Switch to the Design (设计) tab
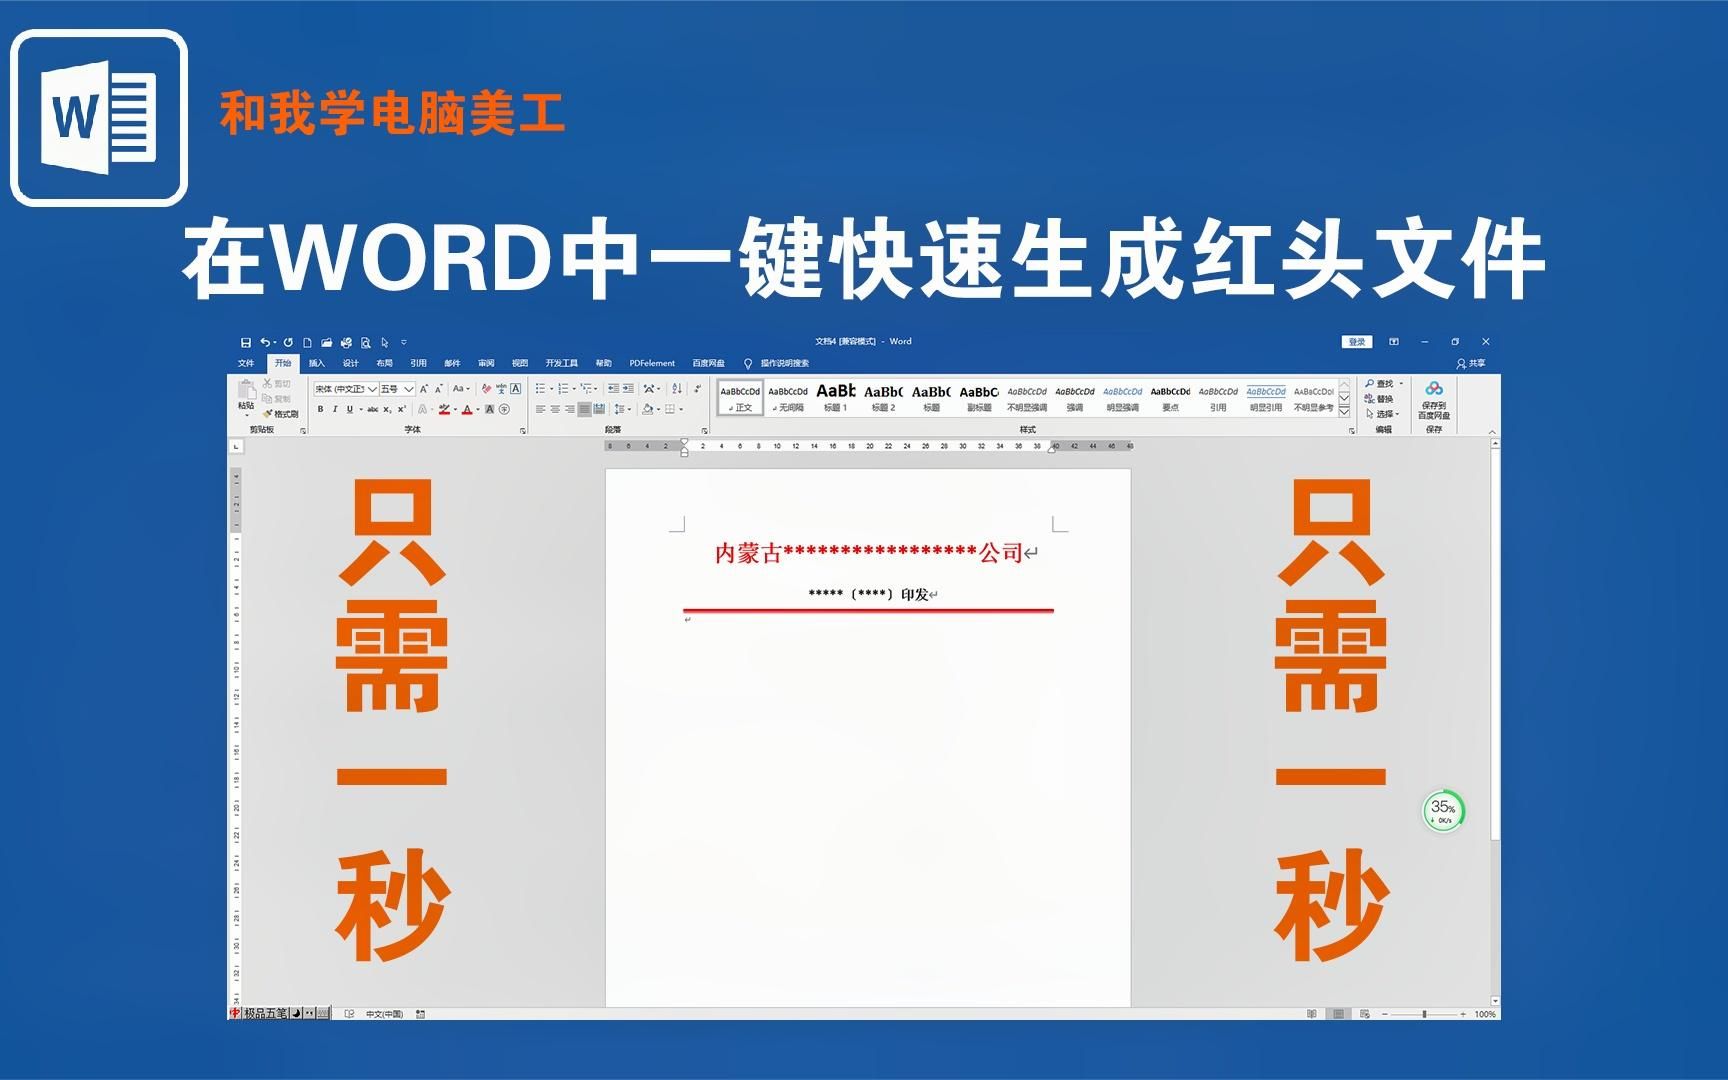The image size is (1728, 1080). point(350,363)
